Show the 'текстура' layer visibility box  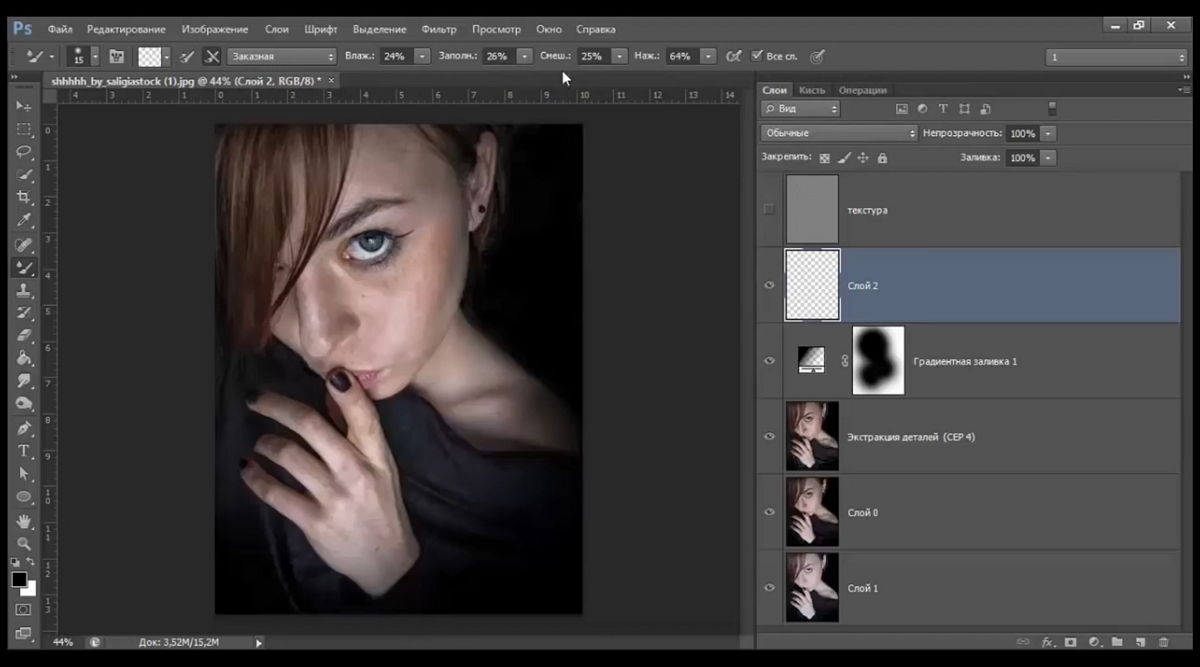(769, 210)
